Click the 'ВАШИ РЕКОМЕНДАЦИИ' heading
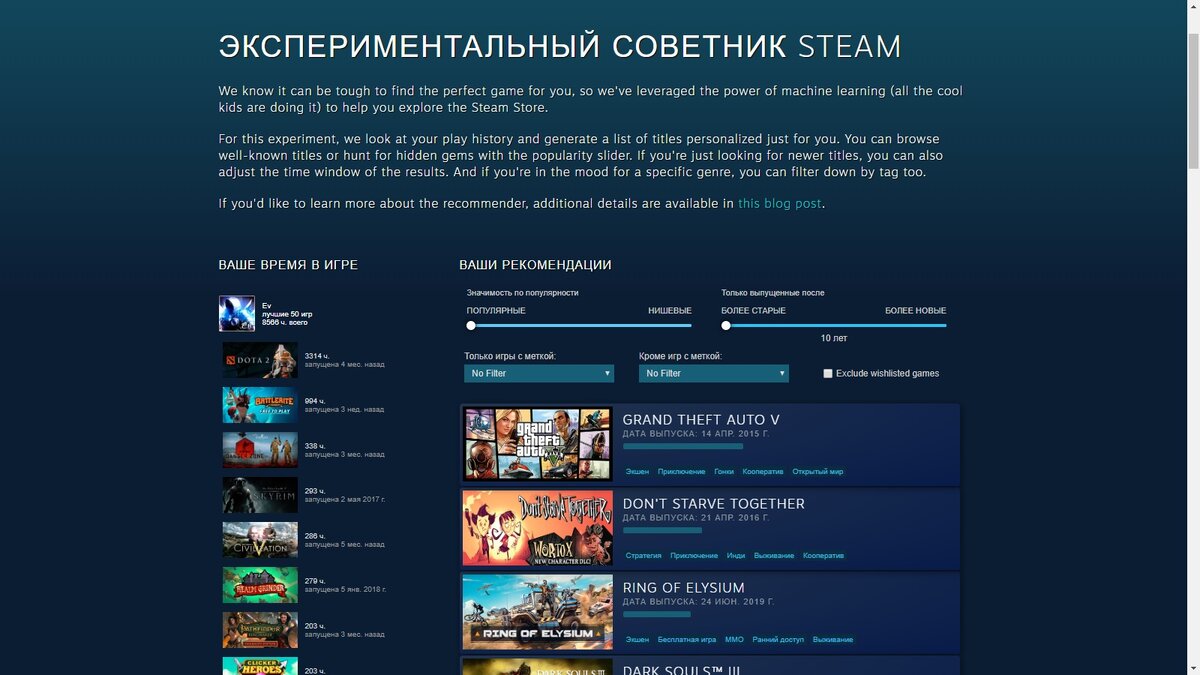This screenshot has height=675, width=1200. coord(535,265)
